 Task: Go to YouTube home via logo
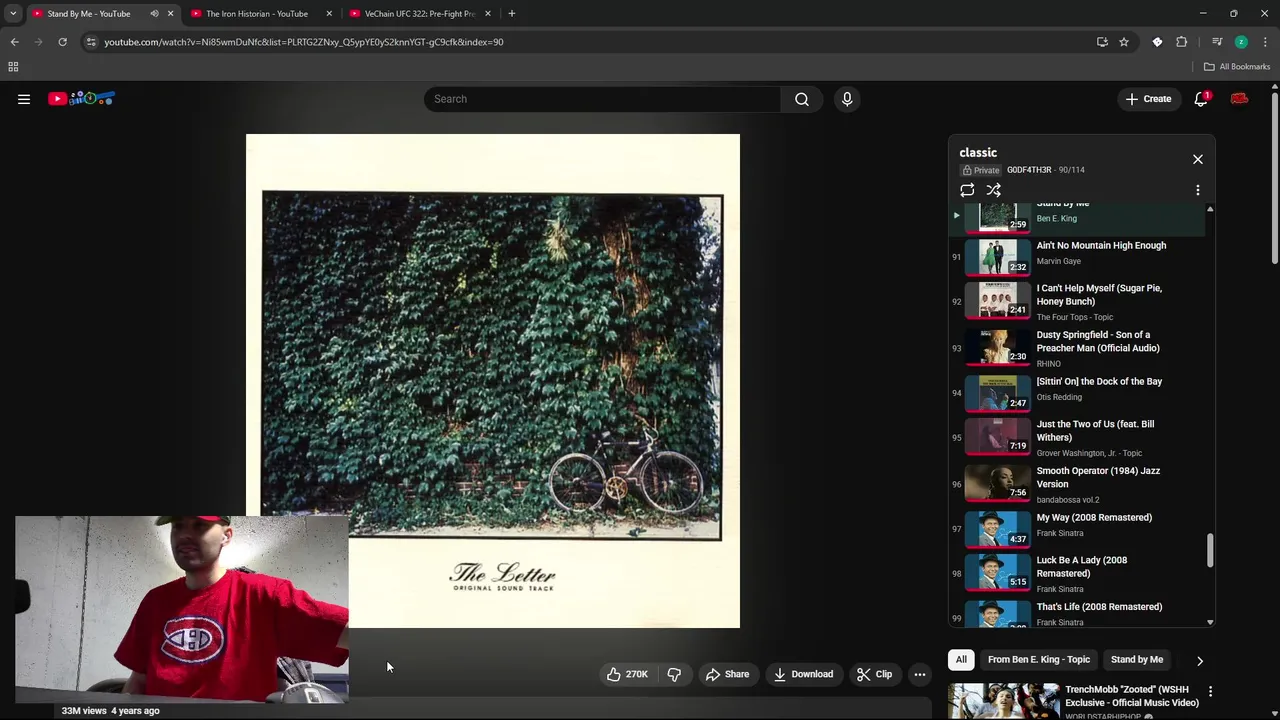[x=82, y=99]
